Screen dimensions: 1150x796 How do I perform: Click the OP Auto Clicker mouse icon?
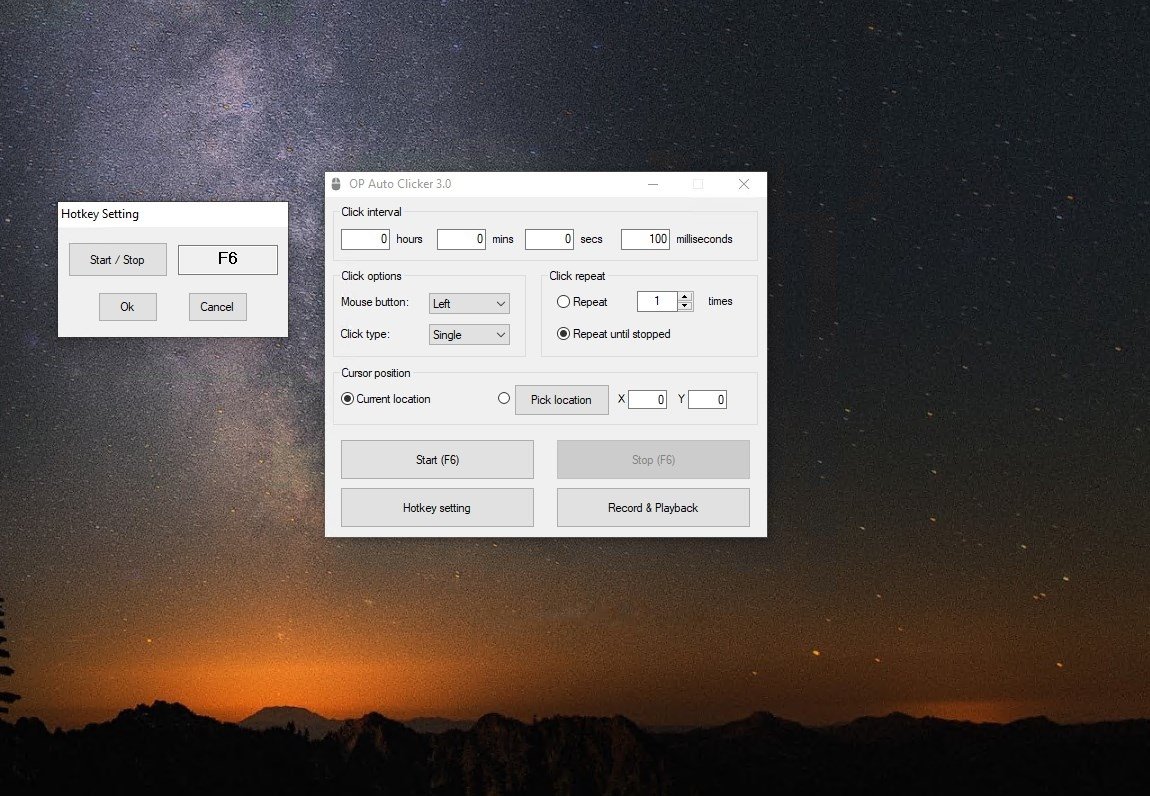point(335,184)
